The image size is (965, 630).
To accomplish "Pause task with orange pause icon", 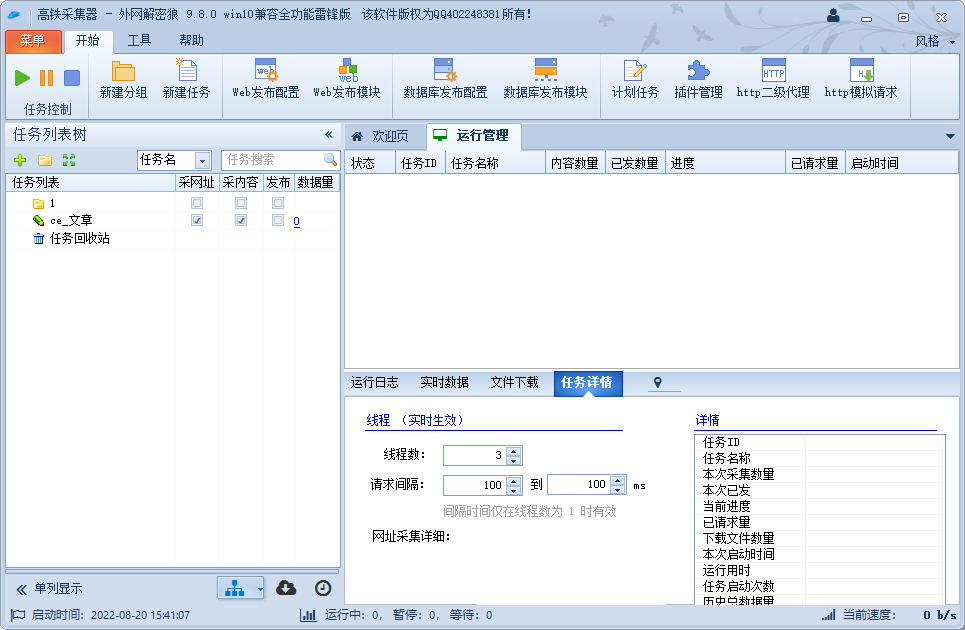I will click(47, 78).
